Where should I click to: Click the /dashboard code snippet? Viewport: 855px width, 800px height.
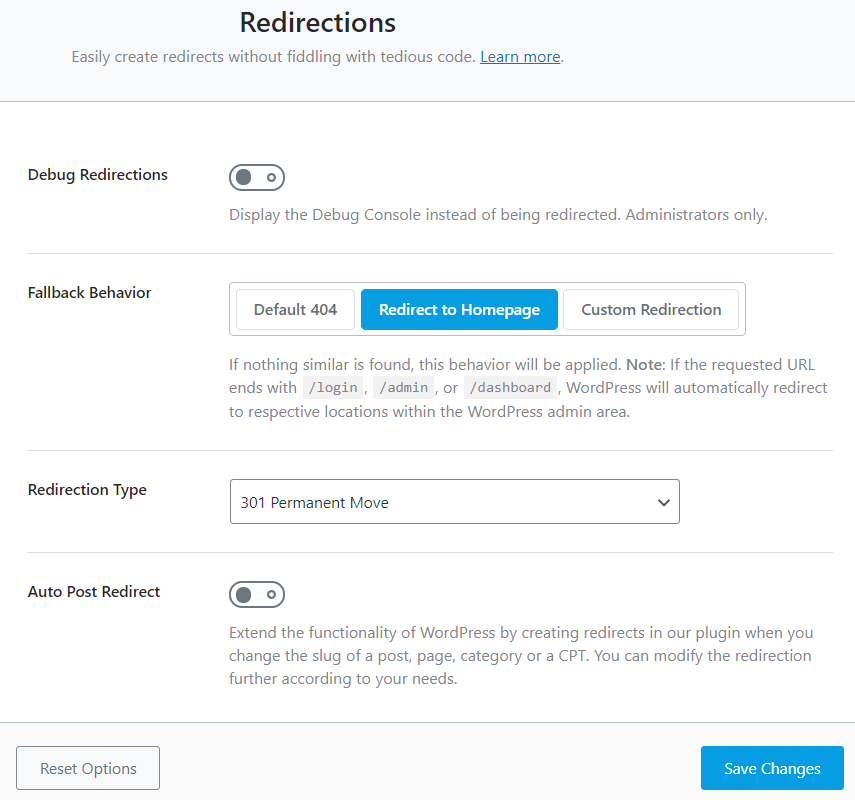tap(510, 388)
